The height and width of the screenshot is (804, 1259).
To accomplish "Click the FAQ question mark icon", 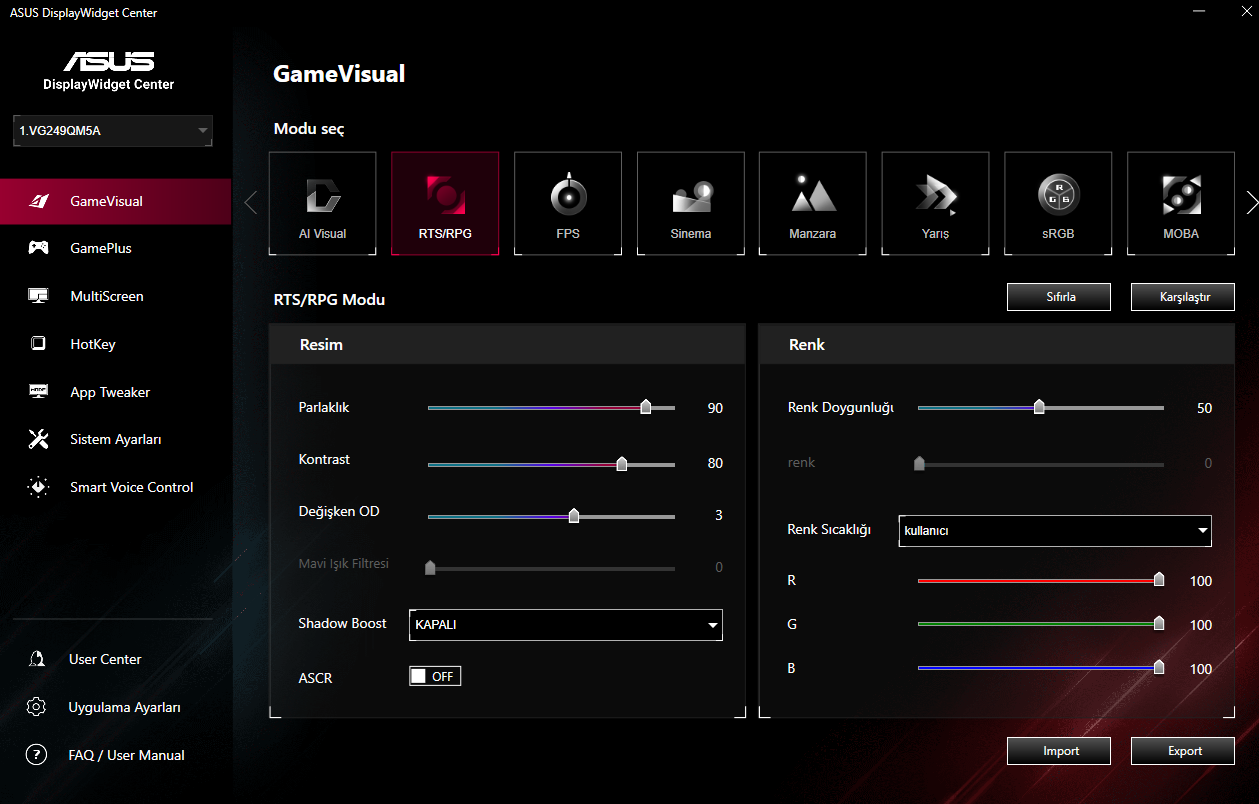I will pos(36,755).
